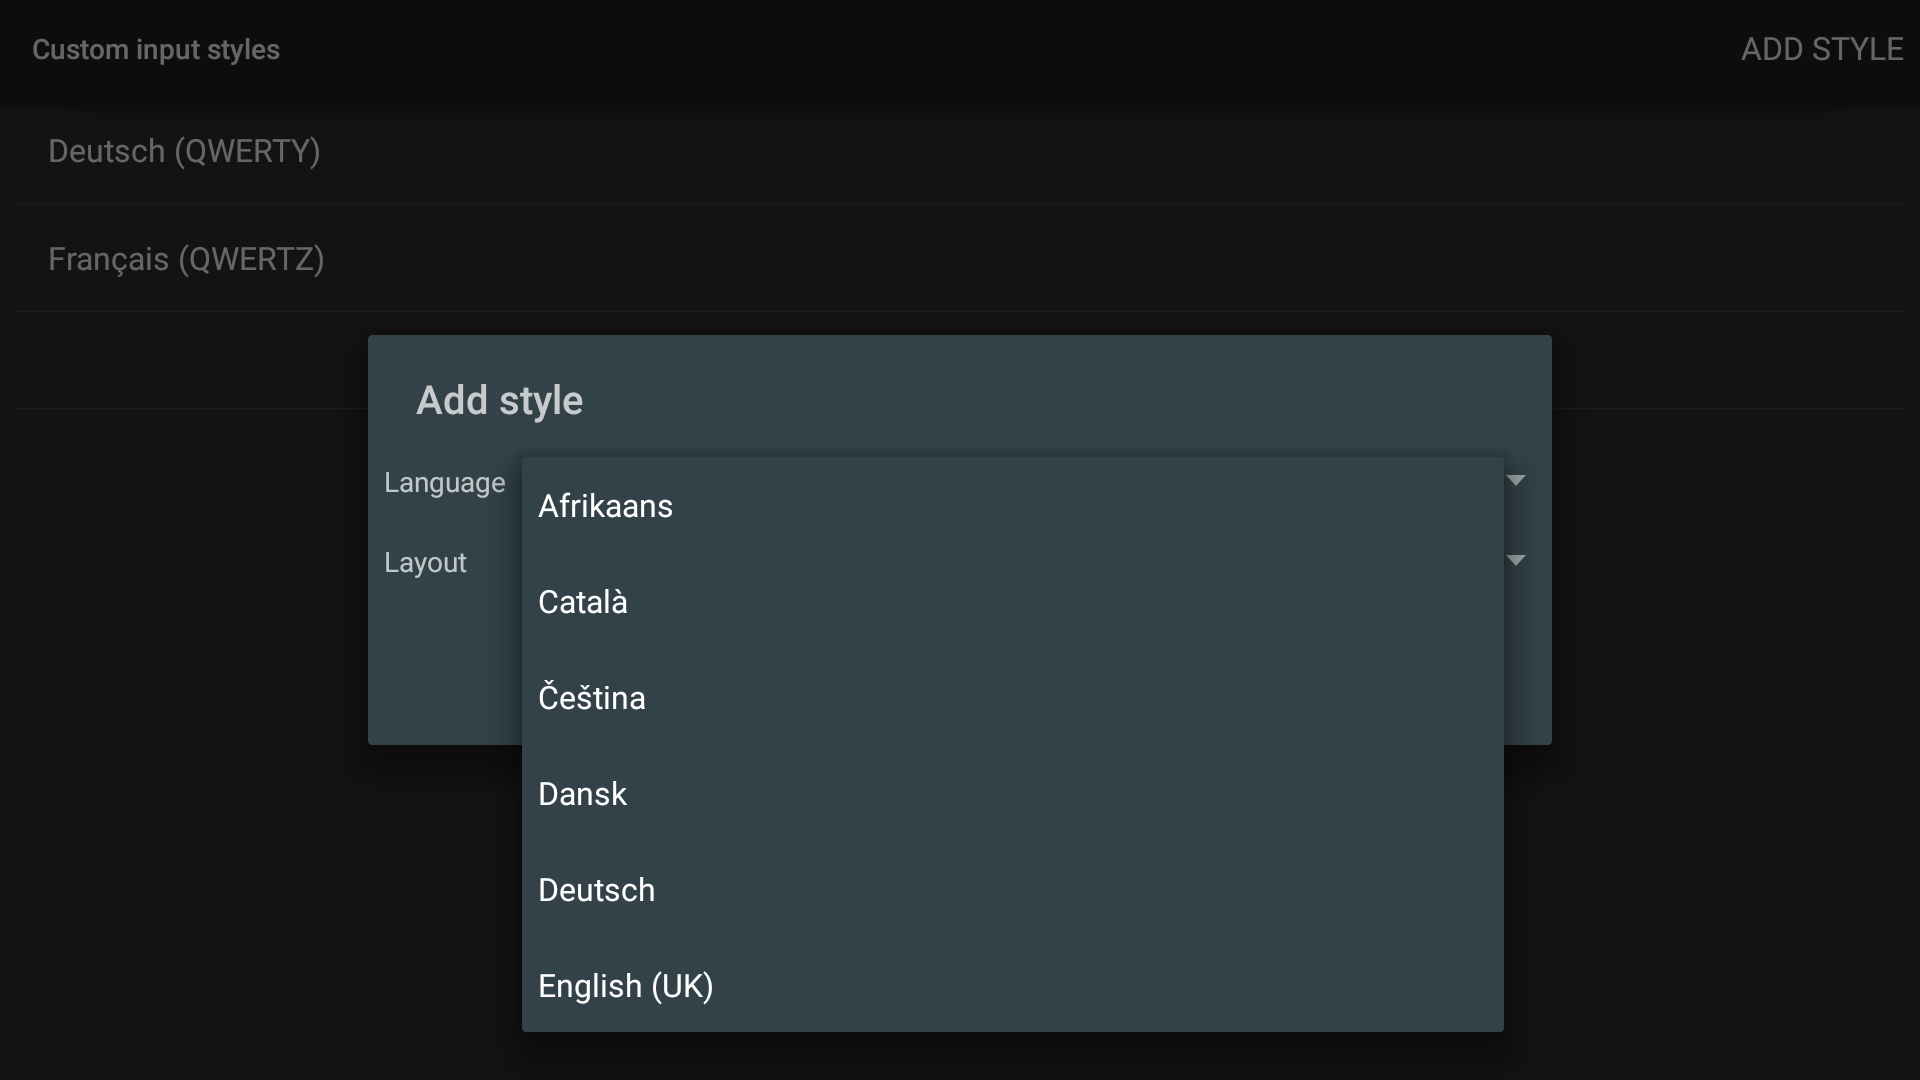1920x1080 pixels.
Task: Click the Layout field label
Action: (425, 563)
